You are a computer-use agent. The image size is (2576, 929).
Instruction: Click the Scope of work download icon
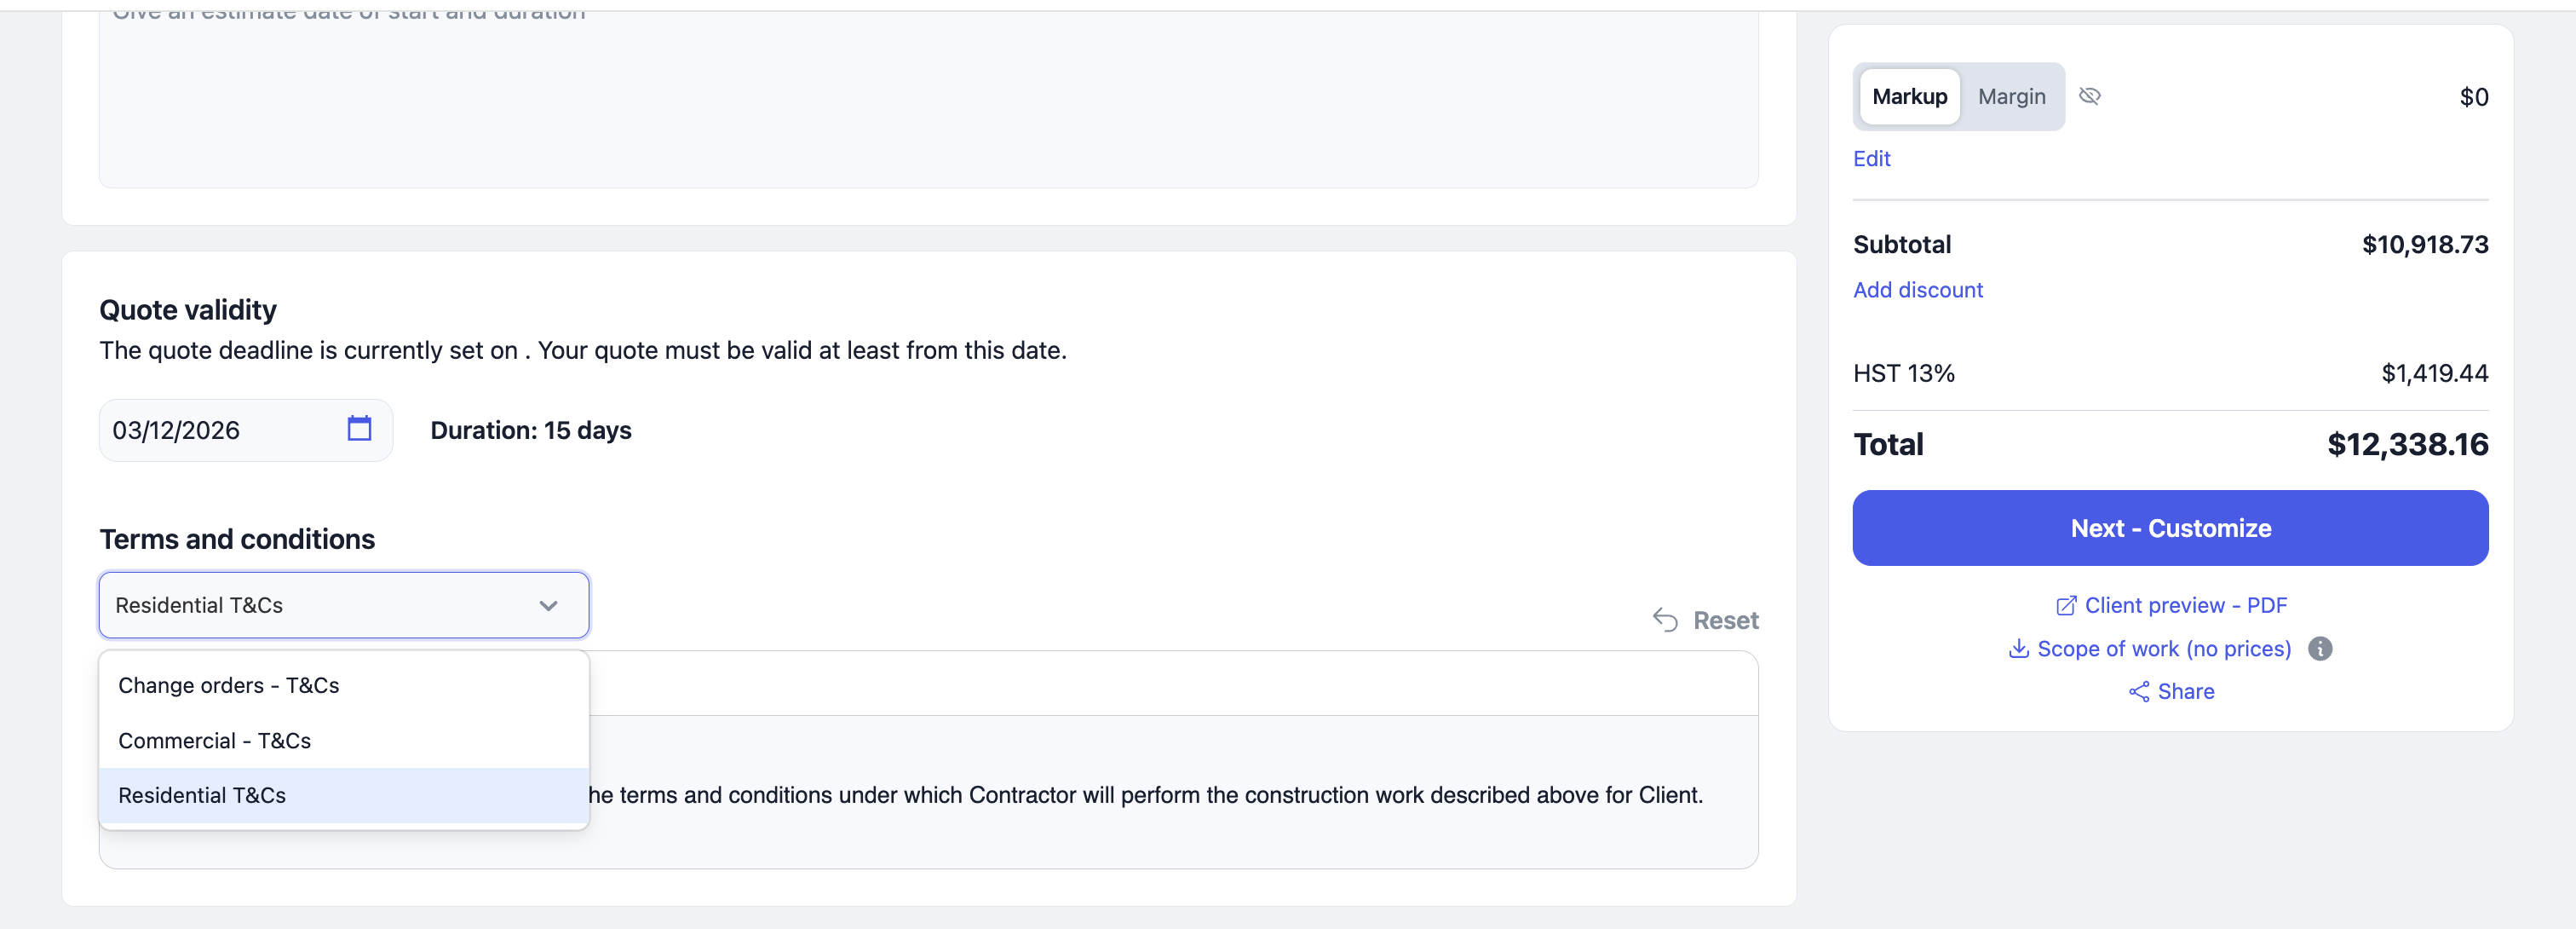pos(2018,649)
